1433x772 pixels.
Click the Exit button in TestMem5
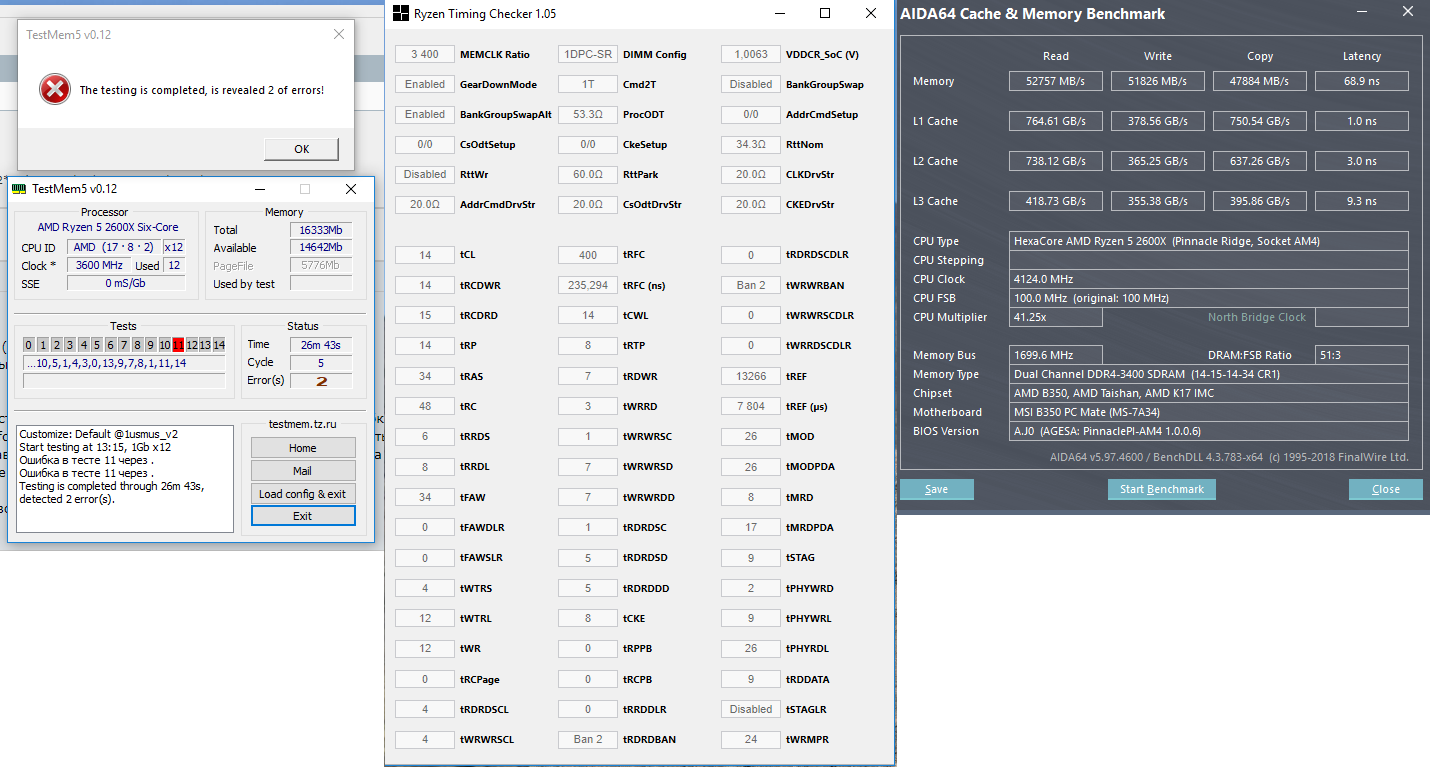(303, 516)
